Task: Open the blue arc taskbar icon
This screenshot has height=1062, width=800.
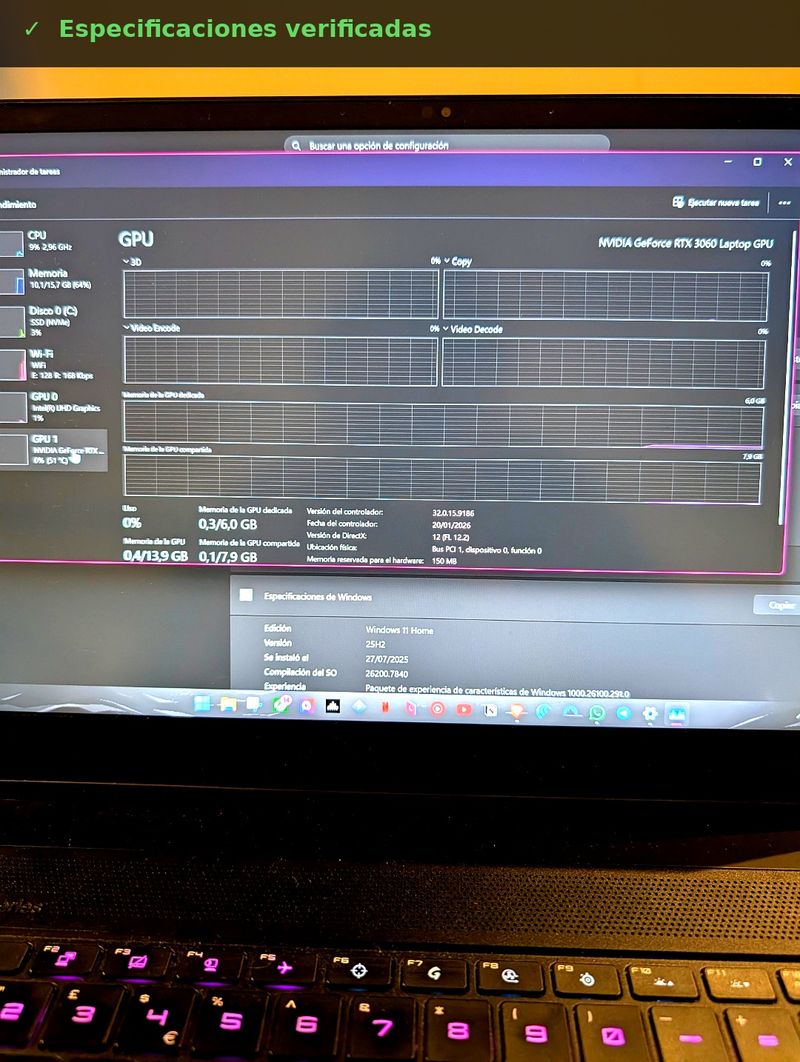Action: tap(571, 712)
